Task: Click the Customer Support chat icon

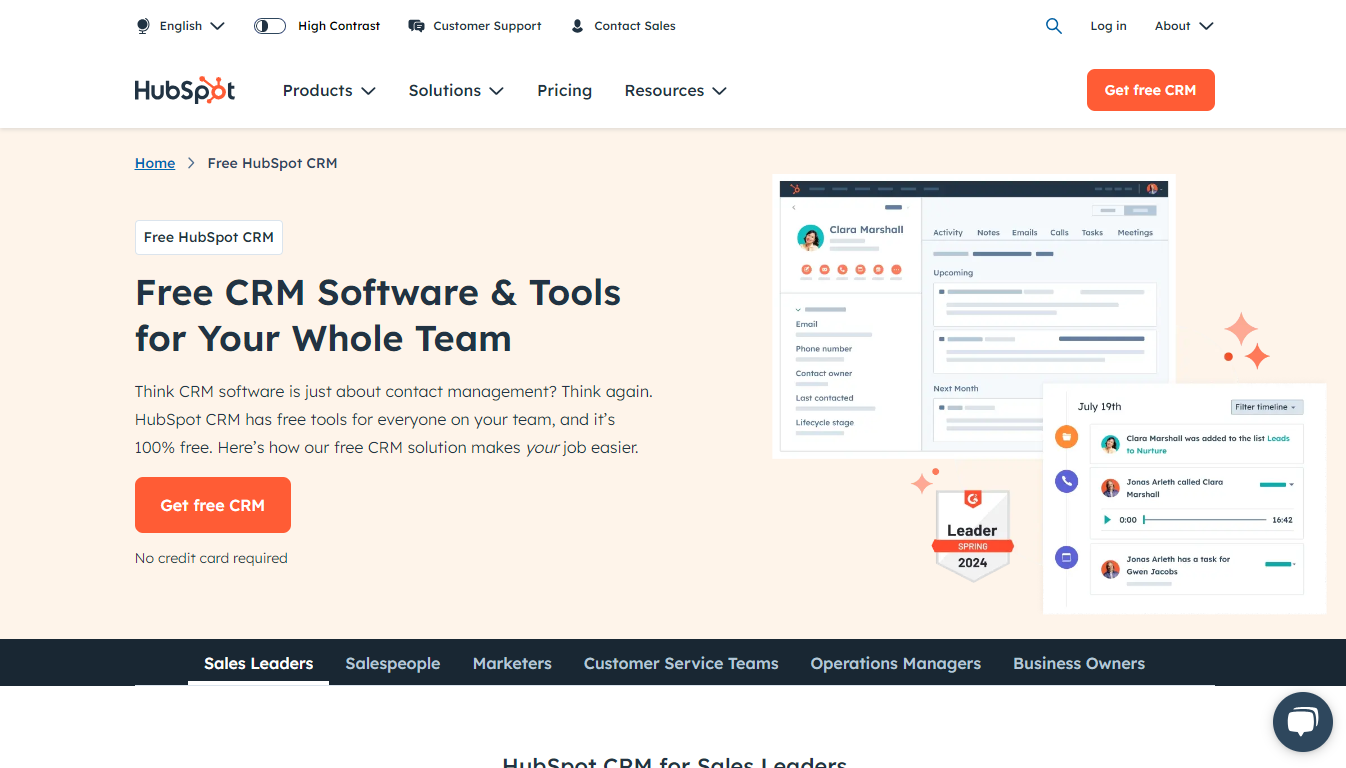Action: click(417, 26)
